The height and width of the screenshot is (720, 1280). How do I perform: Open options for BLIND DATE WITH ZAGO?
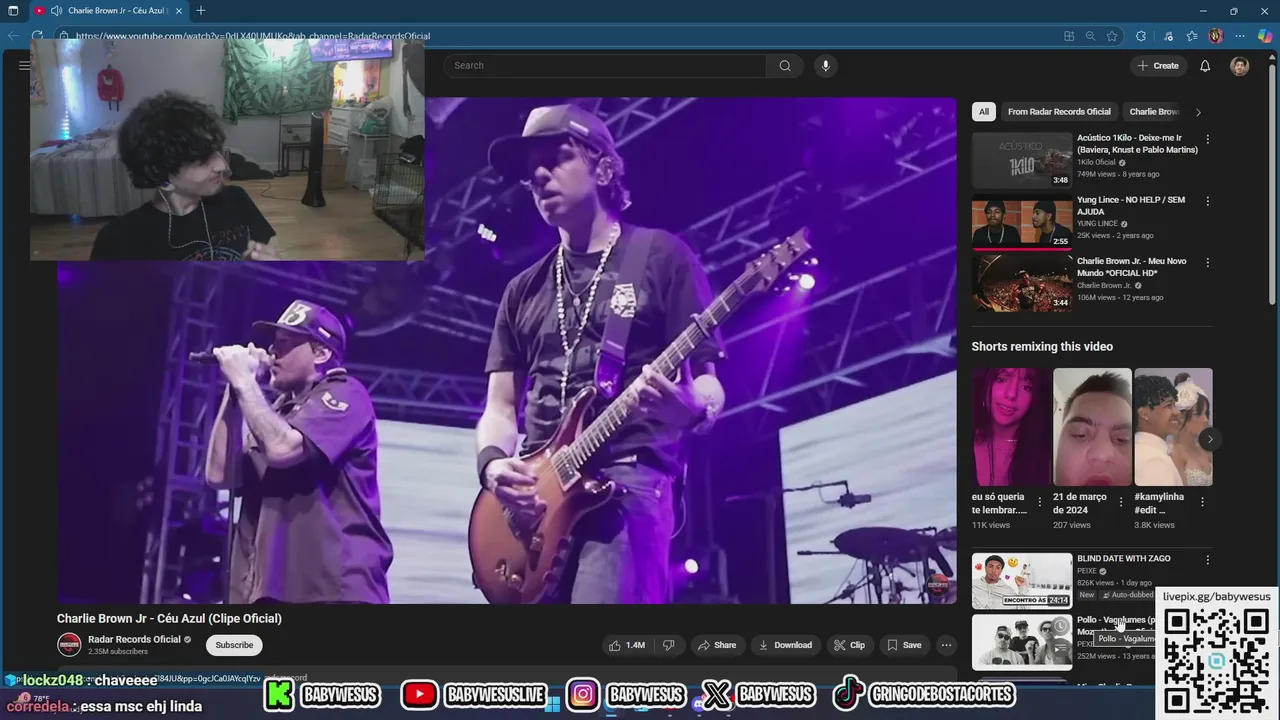pyautogui.click(x=1207, y=560)
